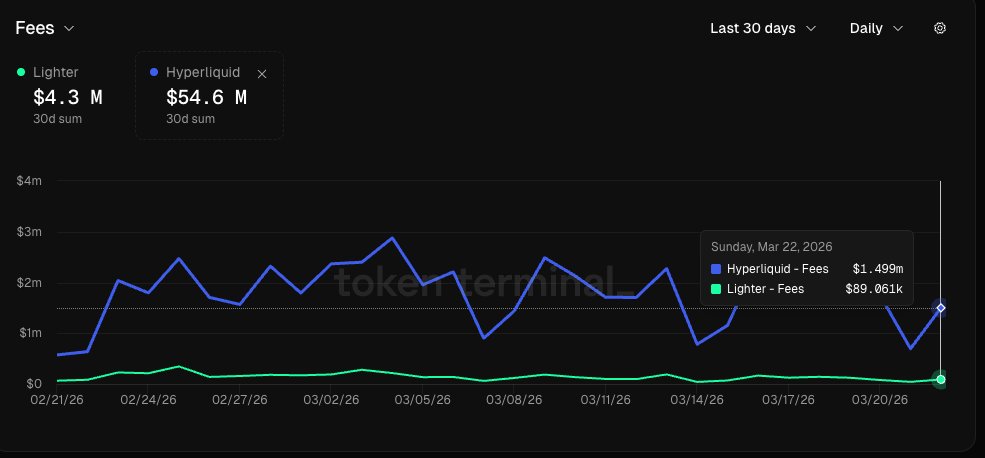
Task: Click the $89.061k tooltip value
Action: click(874, 289)
